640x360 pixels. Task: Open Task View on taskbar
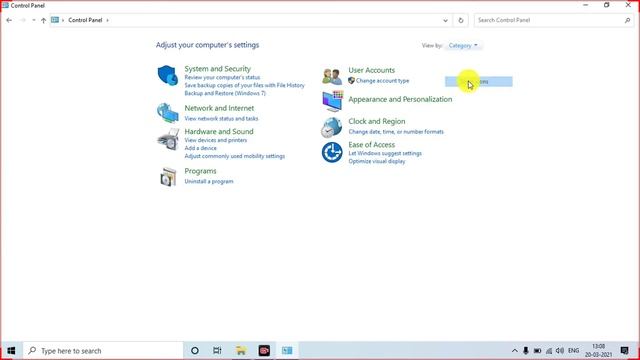[x=217, y=351]
